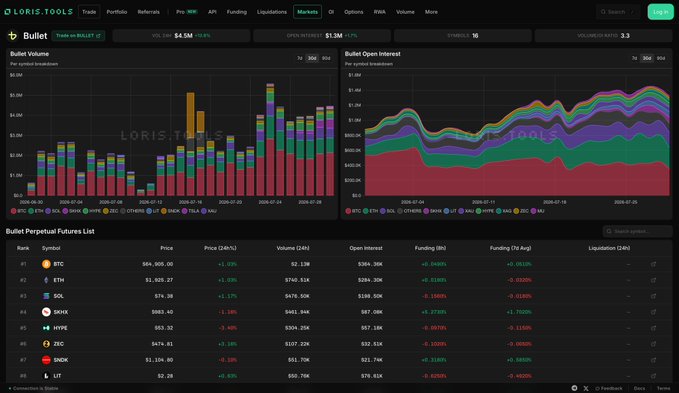
Task: Toggle MU series in Open Interest legend
Action: tap(537, 211)
